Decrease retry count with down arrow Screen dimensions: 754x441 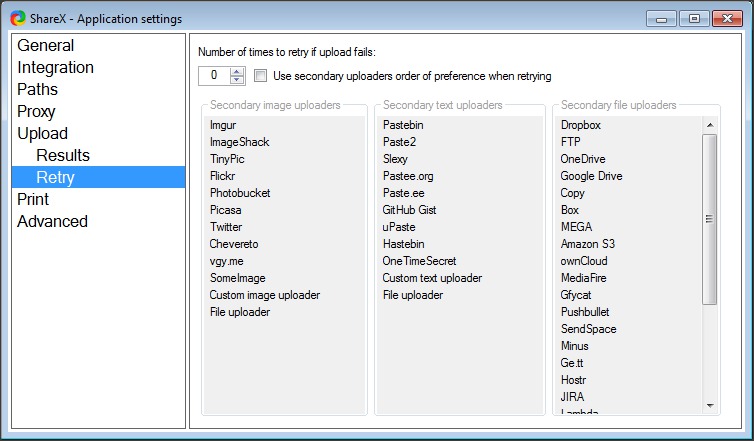[237, 80]
